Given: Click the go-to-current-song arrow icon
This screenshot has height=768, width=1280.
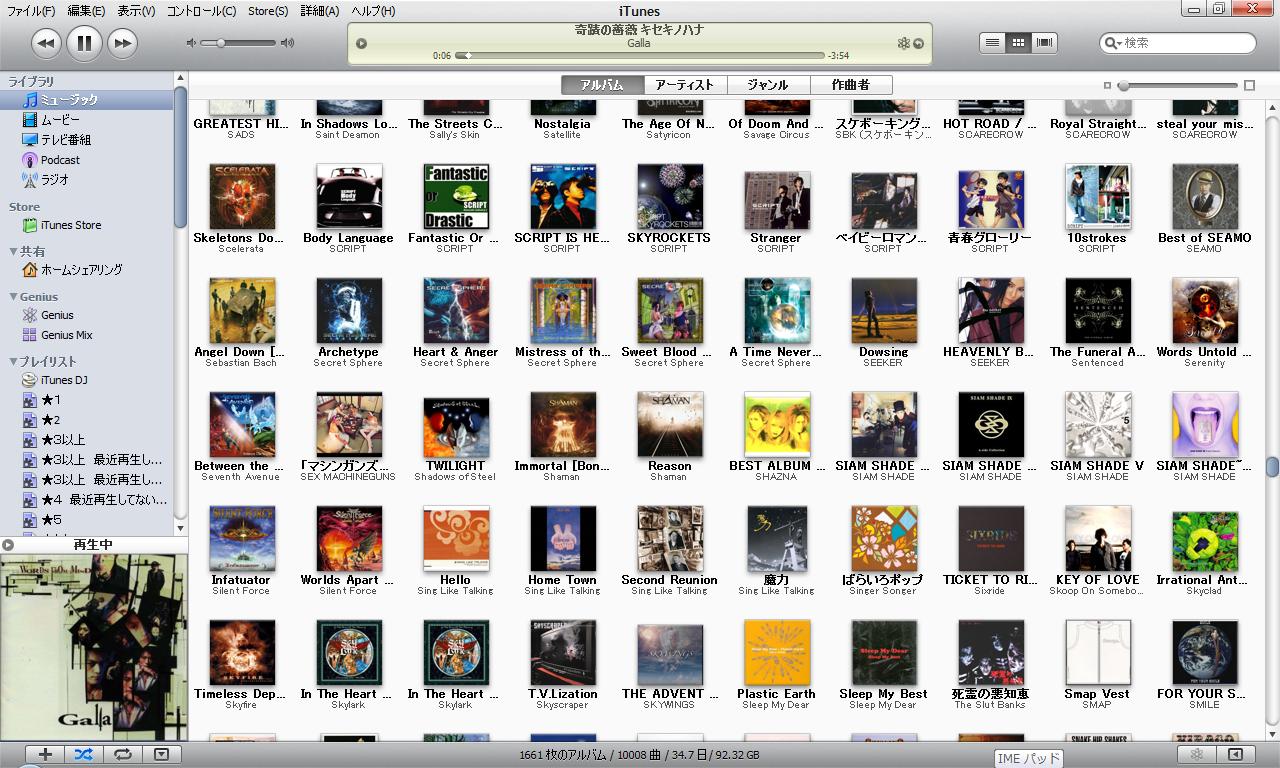Looking at the screenshot, I should click(x=918, y=43).
